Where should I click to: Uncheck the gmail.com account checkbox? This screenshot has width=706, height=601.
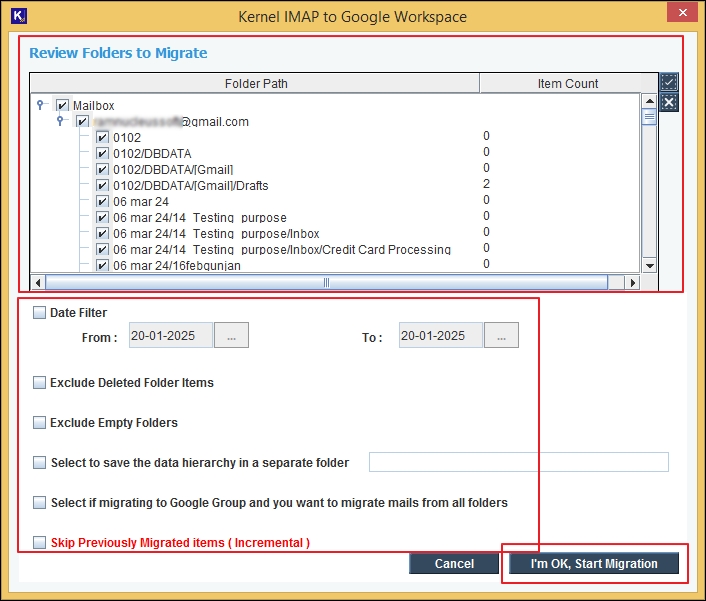(x=82, y=122)
